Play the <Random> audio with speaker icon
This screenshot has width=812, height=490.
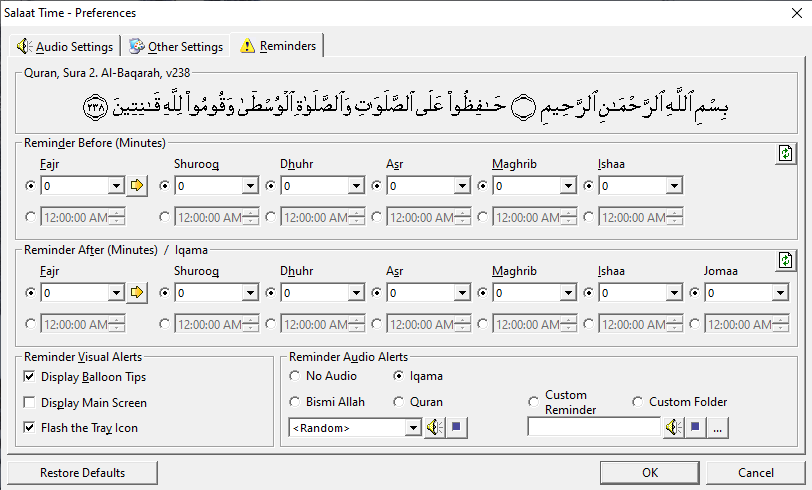coord(434,428)
